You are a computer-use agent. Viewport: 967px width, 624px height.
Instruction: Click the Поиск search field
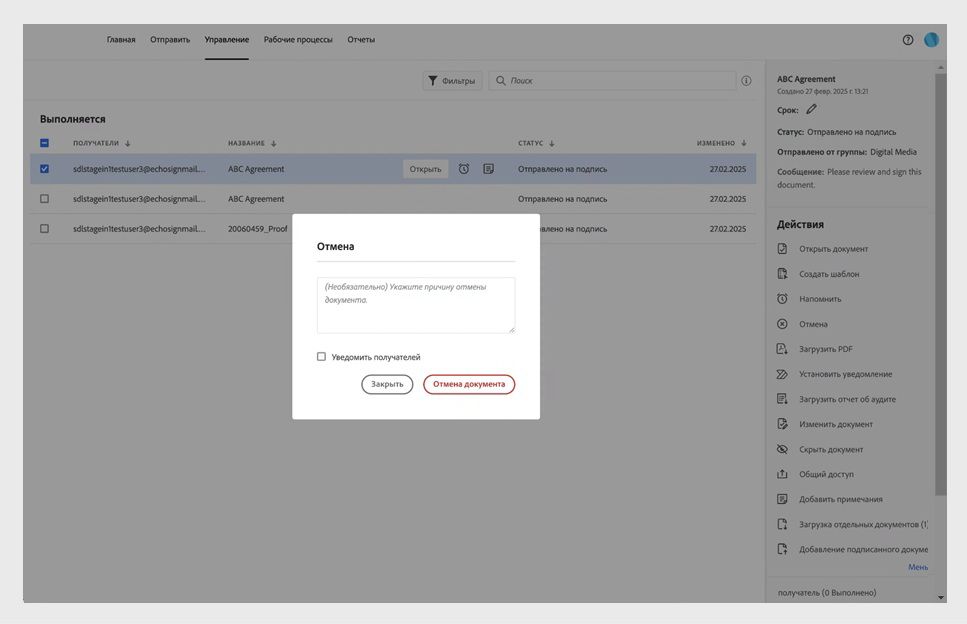point(614,81)
